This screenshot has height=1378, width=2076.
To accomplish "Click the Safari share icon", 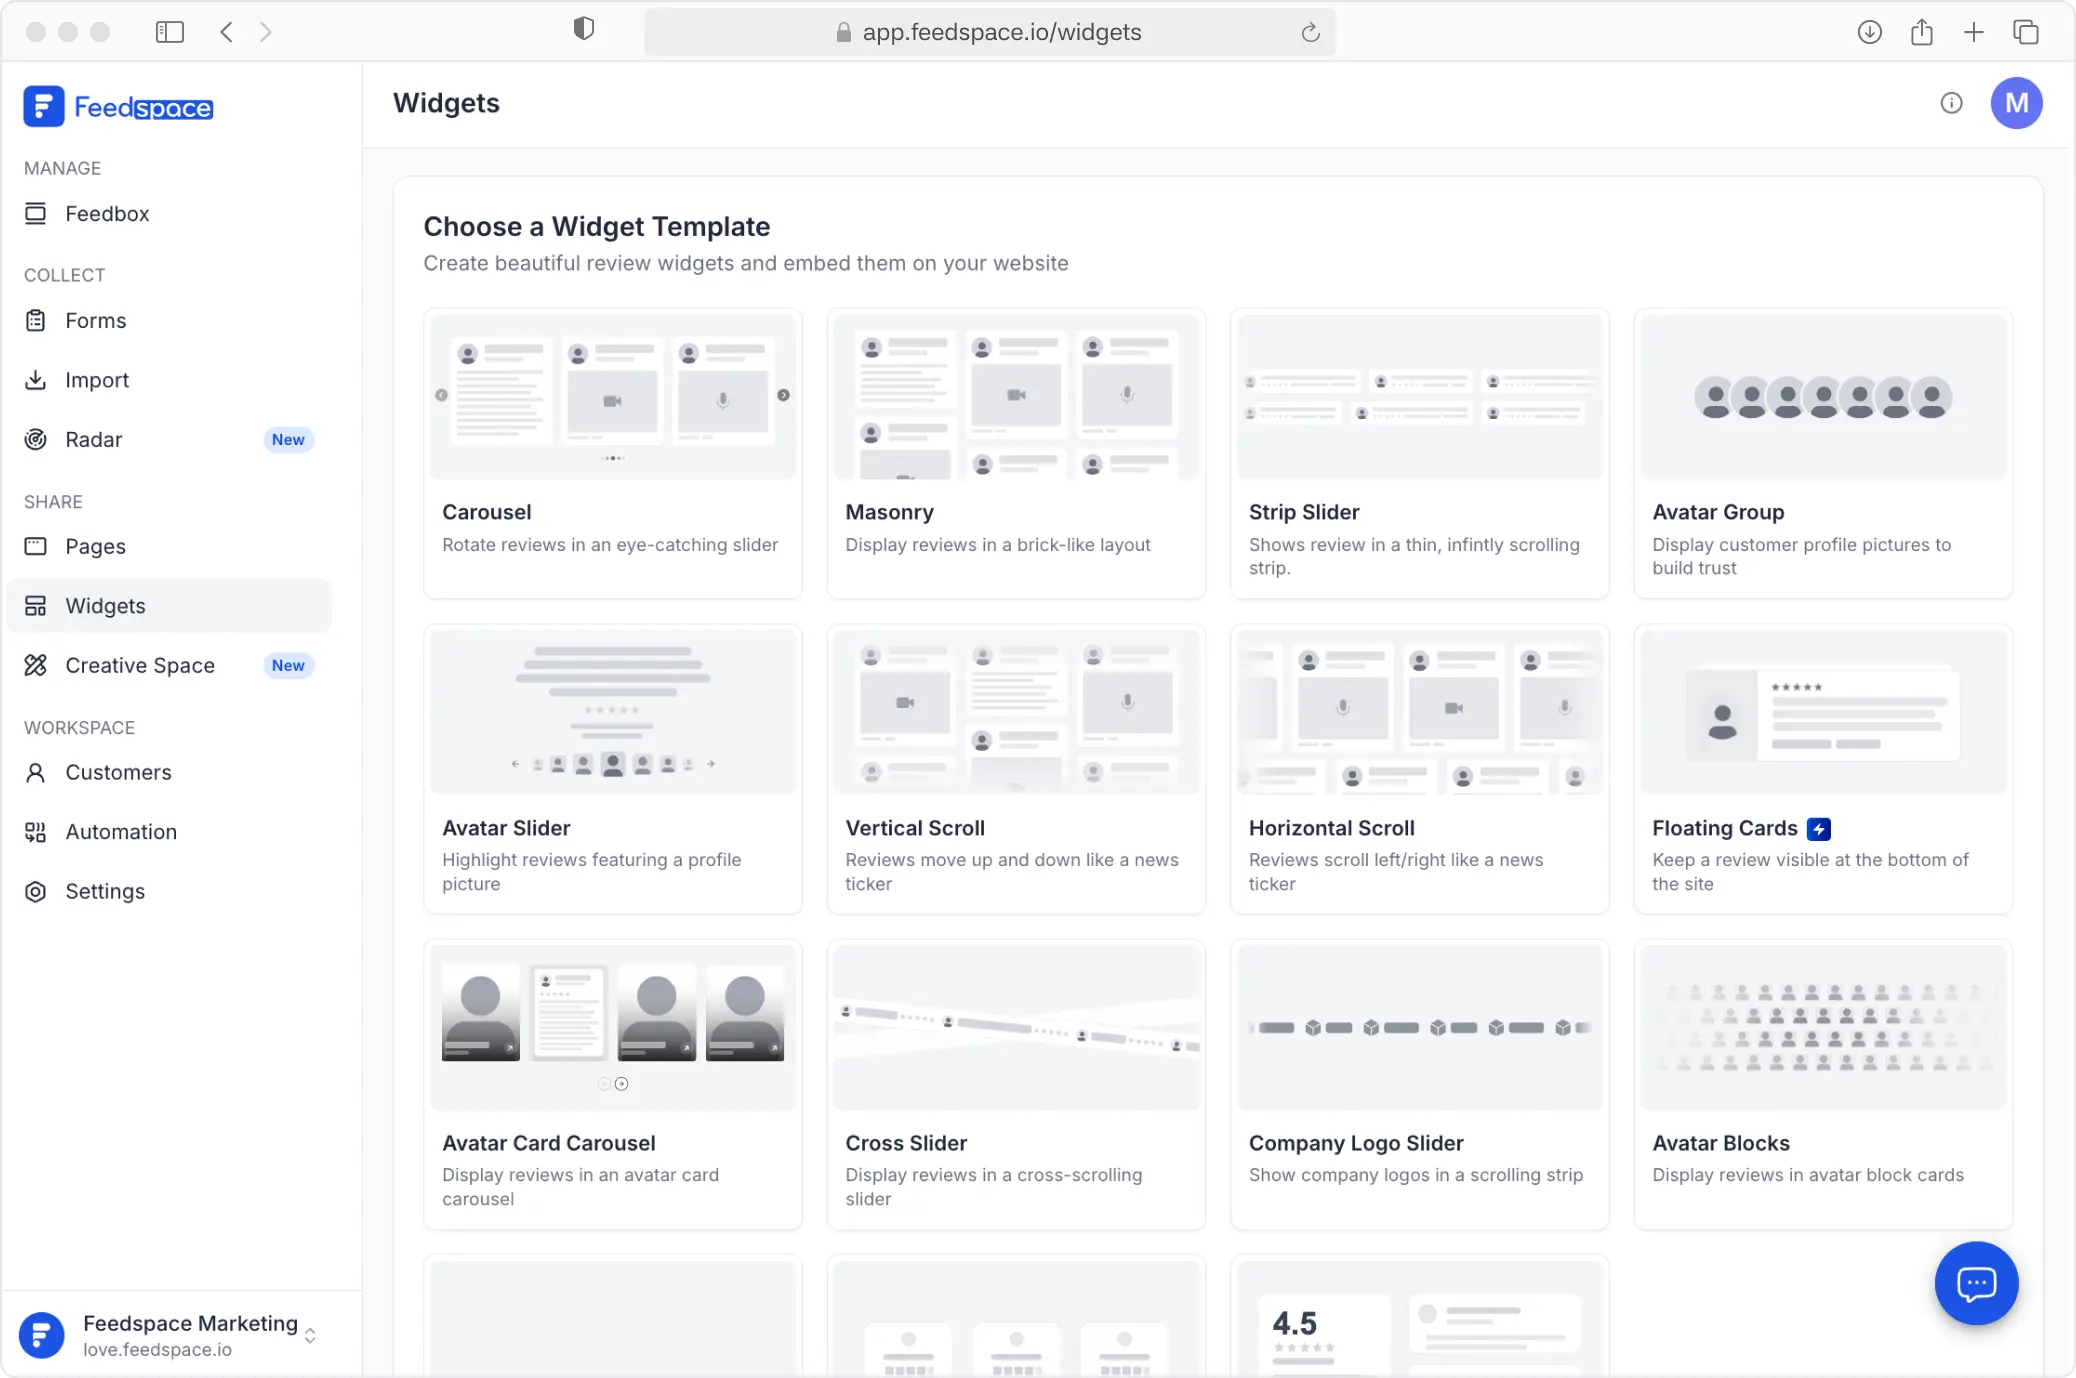I will click(x=1921, y=32).
